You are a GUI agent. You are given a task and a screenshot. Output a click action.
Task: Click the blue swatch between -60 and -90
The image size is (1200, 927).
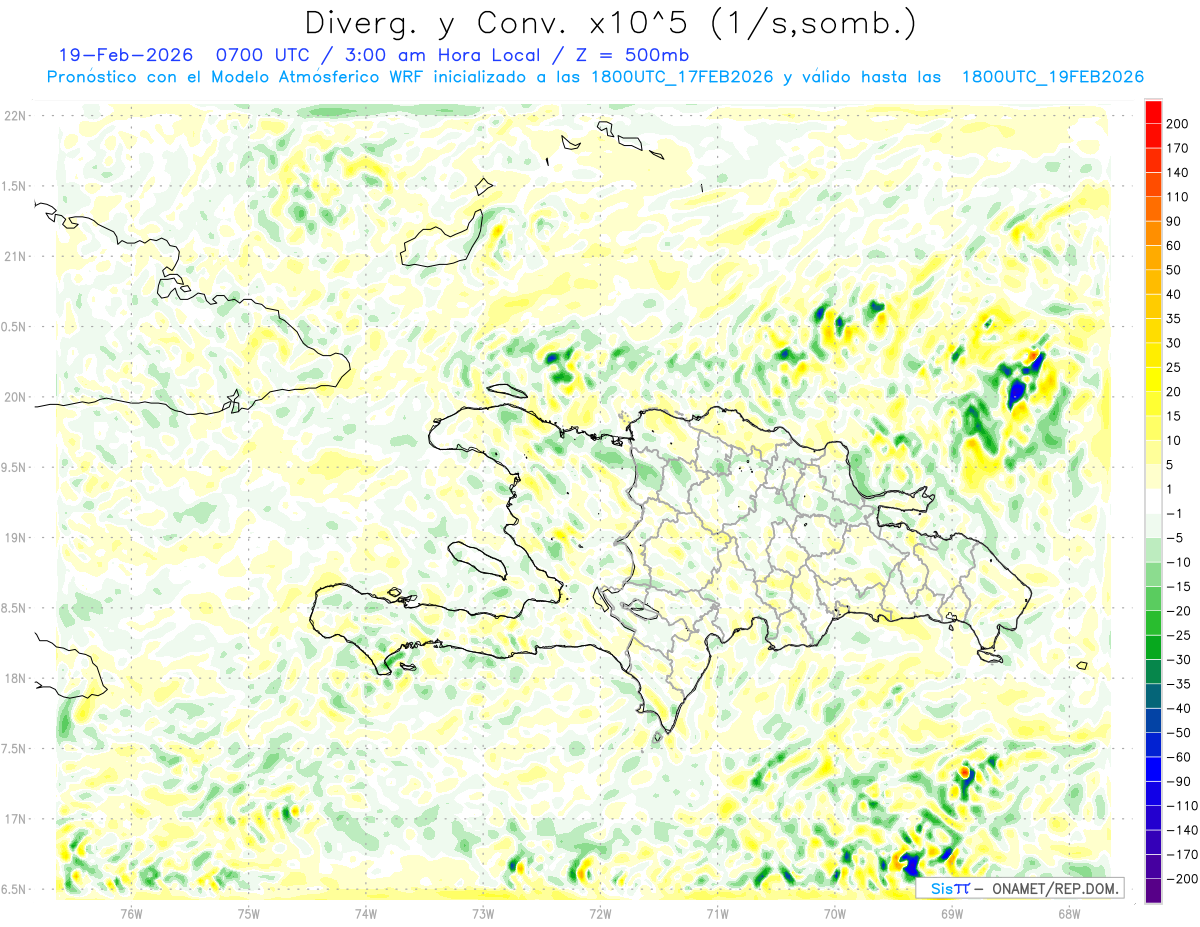pyautogui.click(x=1153, y=770)
